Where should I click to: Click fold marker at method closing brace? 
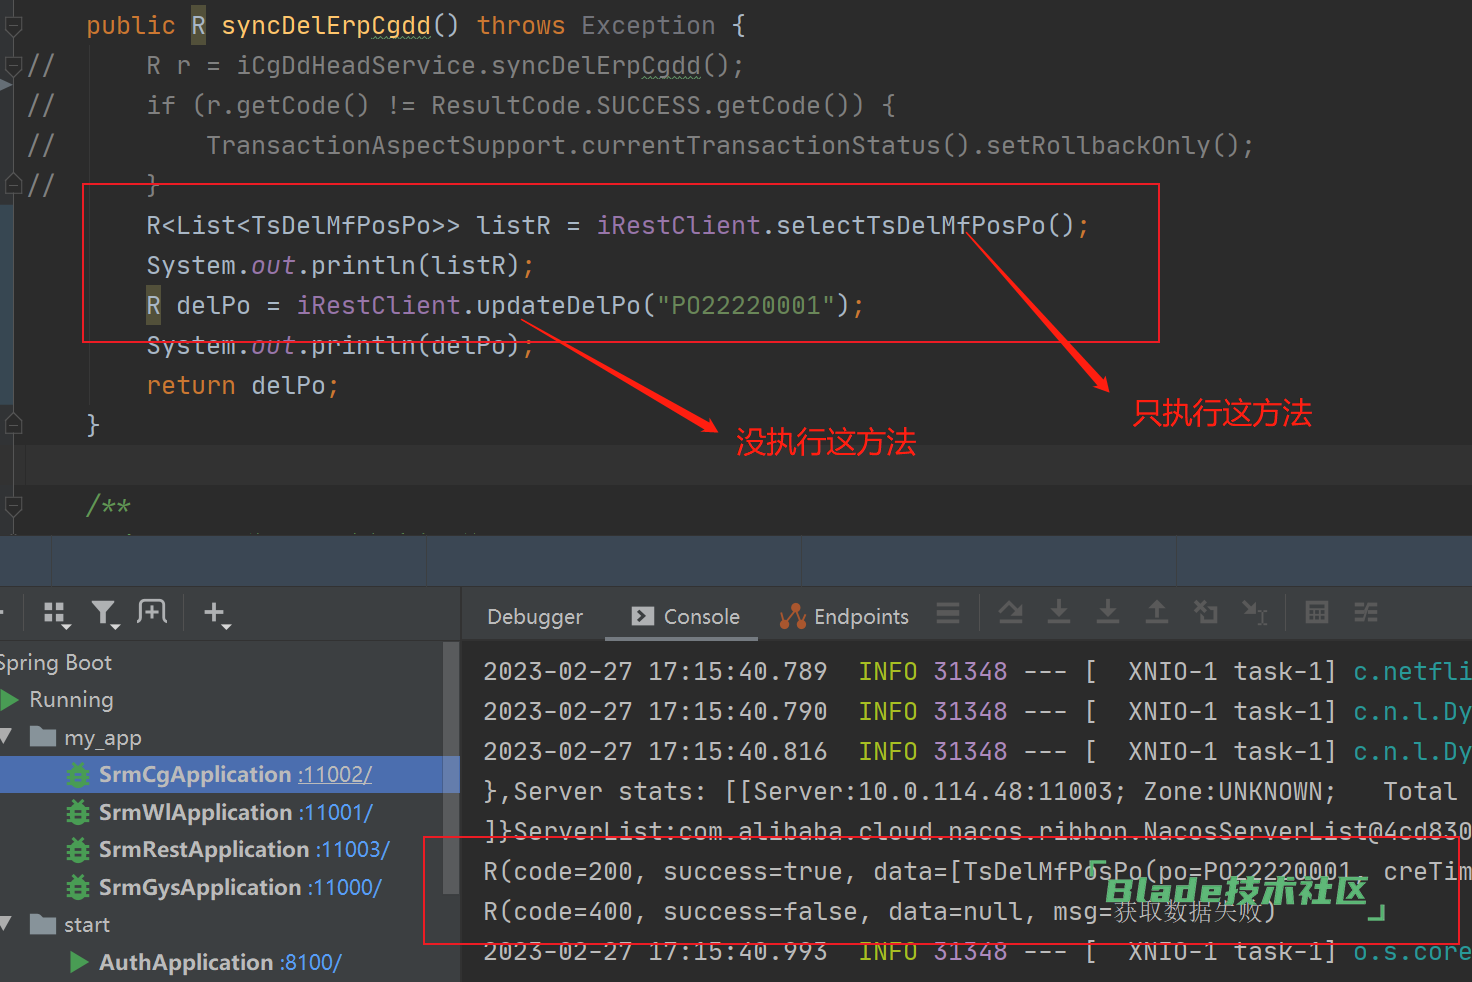(x=14, y=424)
